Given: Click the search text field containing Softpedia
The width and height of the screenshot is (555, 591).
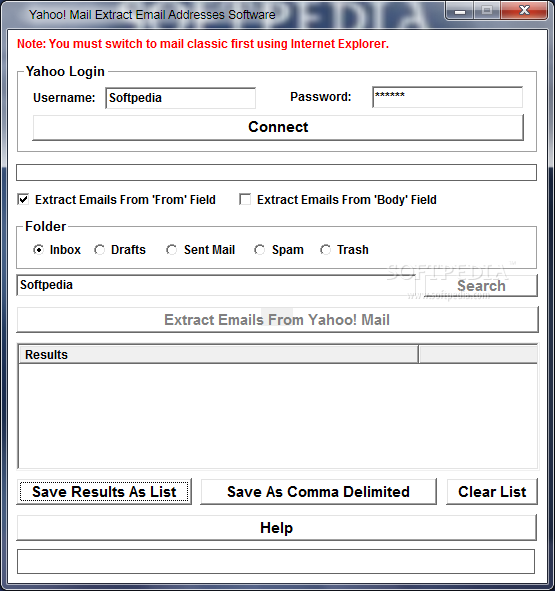Looking at the screenshot, I should point(216,285).
